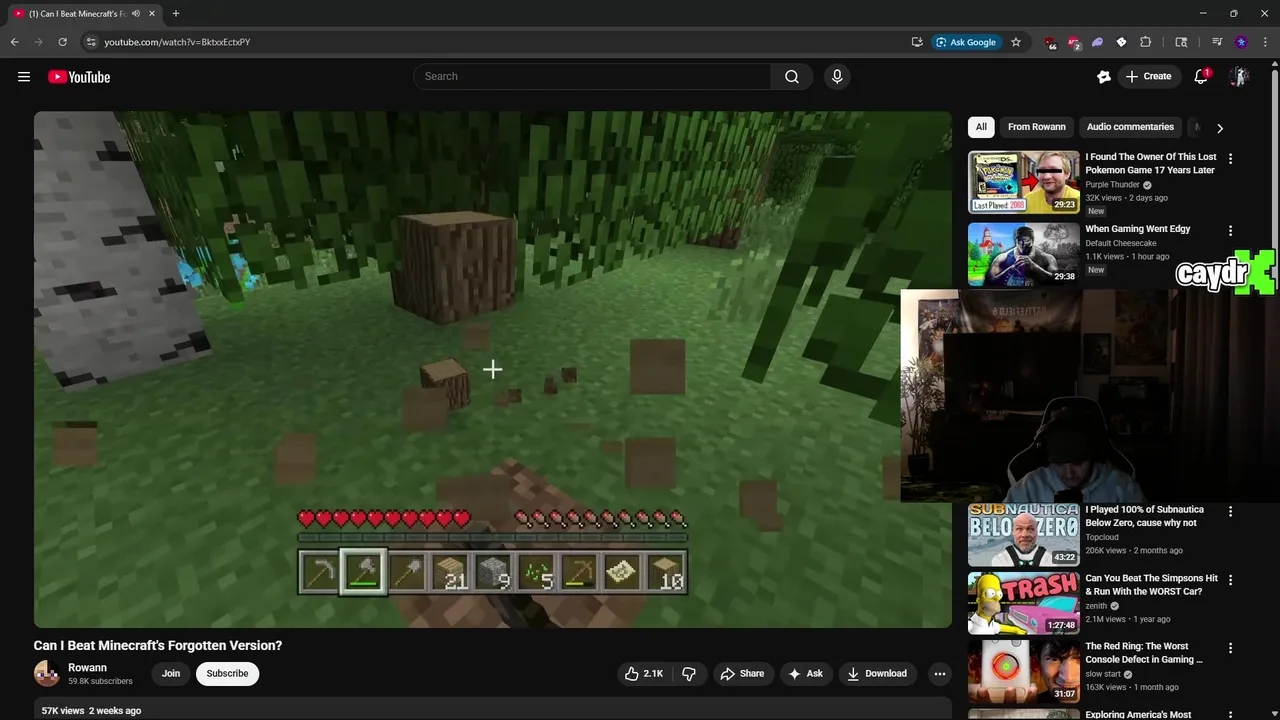The image size is (1280, 720).
Task: Open the Rowann channel avatar
Action: tap(47, 673)
